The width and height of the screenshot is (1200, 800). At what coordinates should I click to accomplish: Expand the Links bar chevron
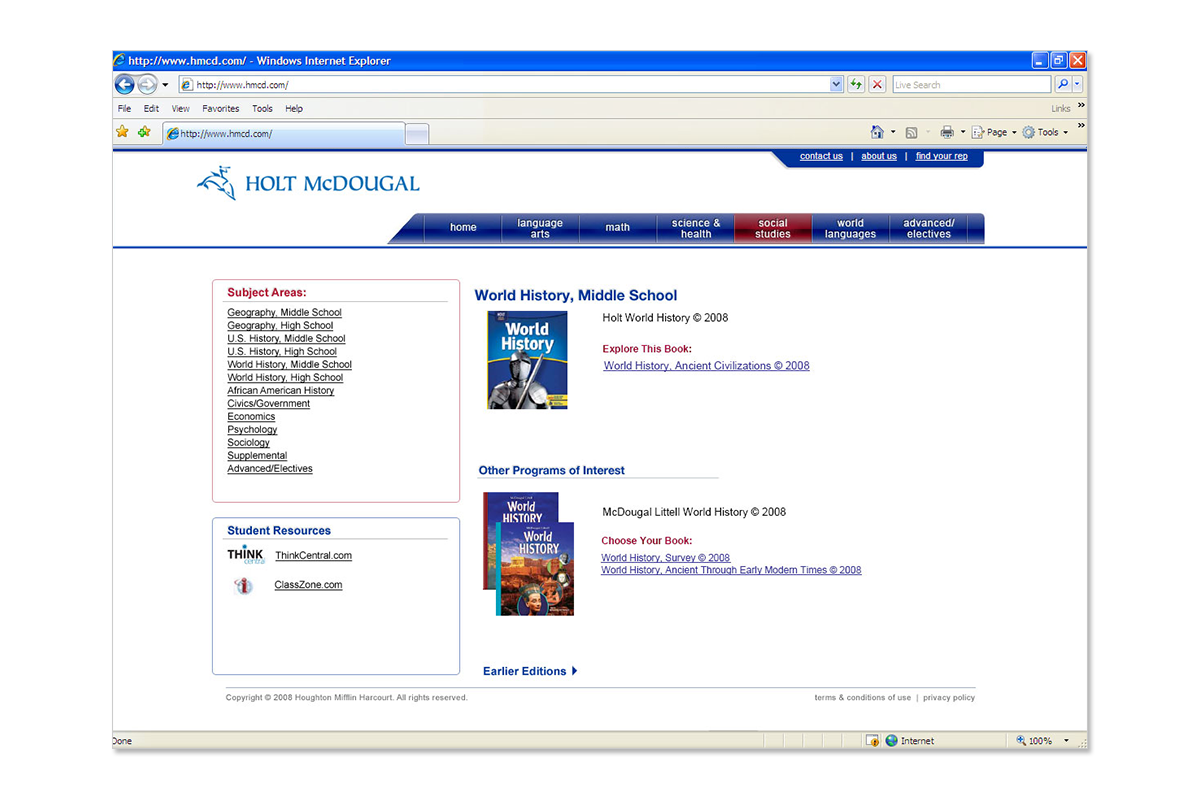coord(1081,105)
